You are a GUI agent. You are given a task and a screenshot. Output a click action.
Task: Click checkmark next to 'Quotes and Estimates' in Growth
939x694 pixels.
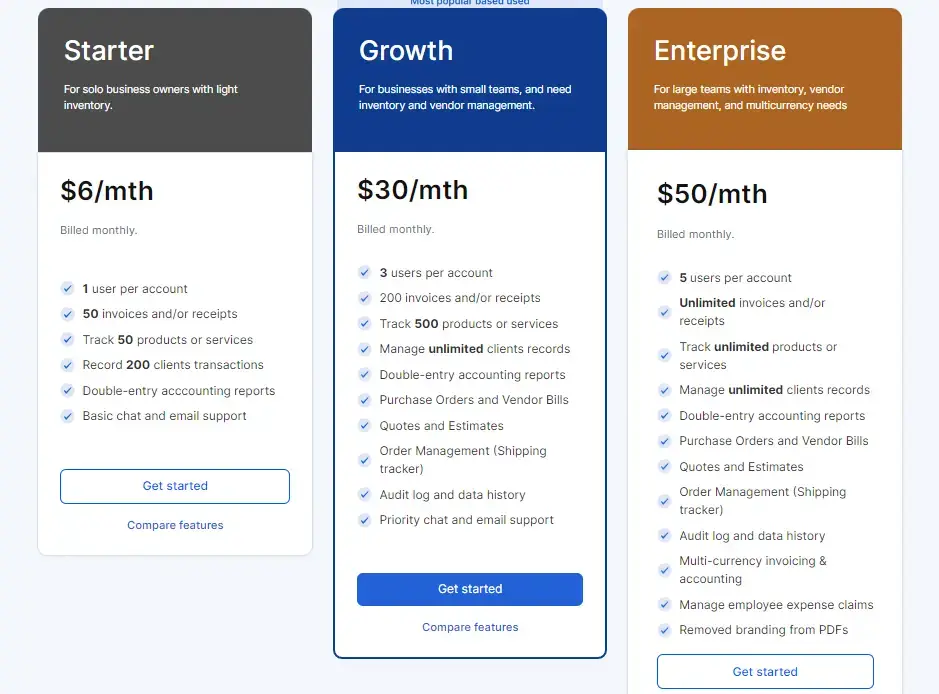click(364, 425)
